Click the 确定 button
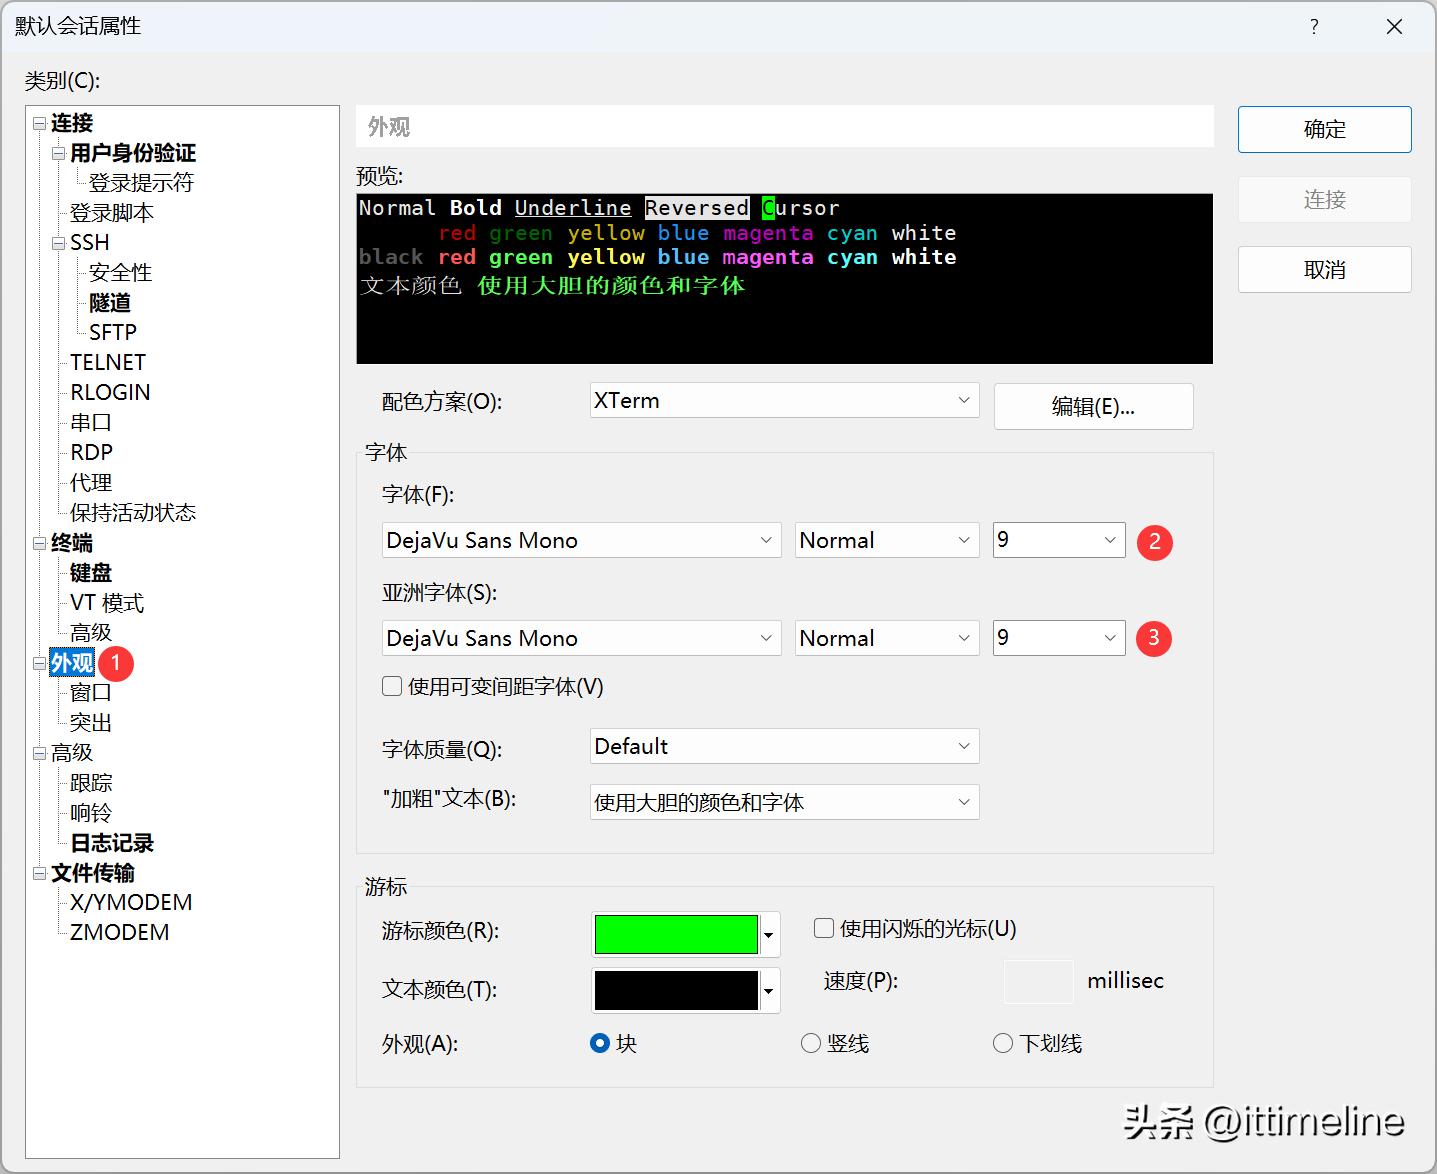This screenshot has height=1174, width=1437. 1324,130
